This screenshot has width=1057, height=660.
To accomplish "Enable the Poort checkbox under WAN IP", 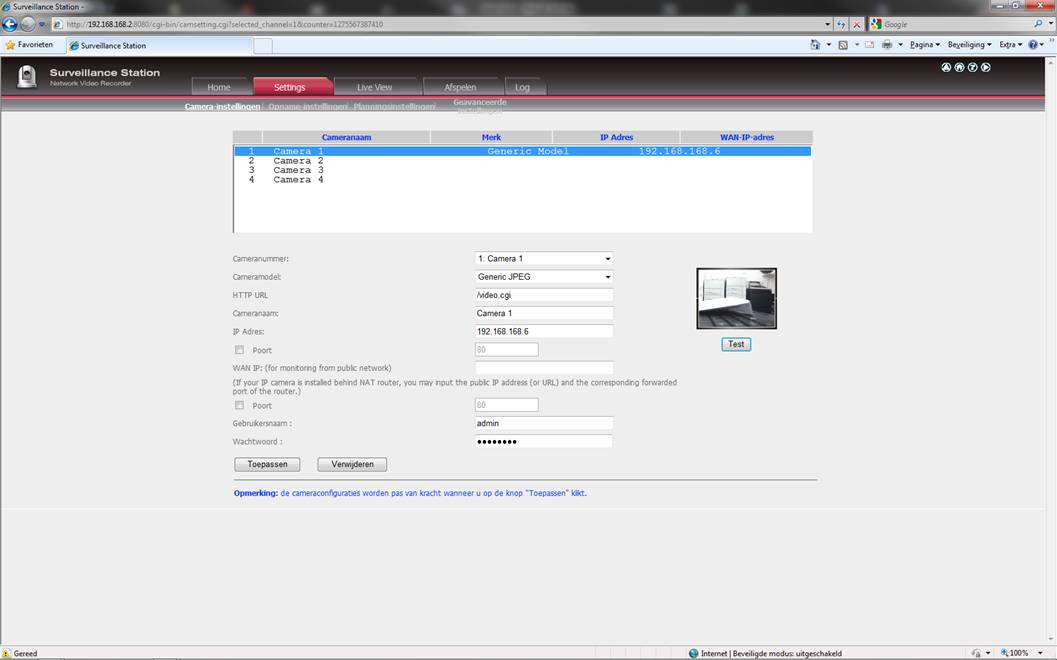I will [239, 405].
